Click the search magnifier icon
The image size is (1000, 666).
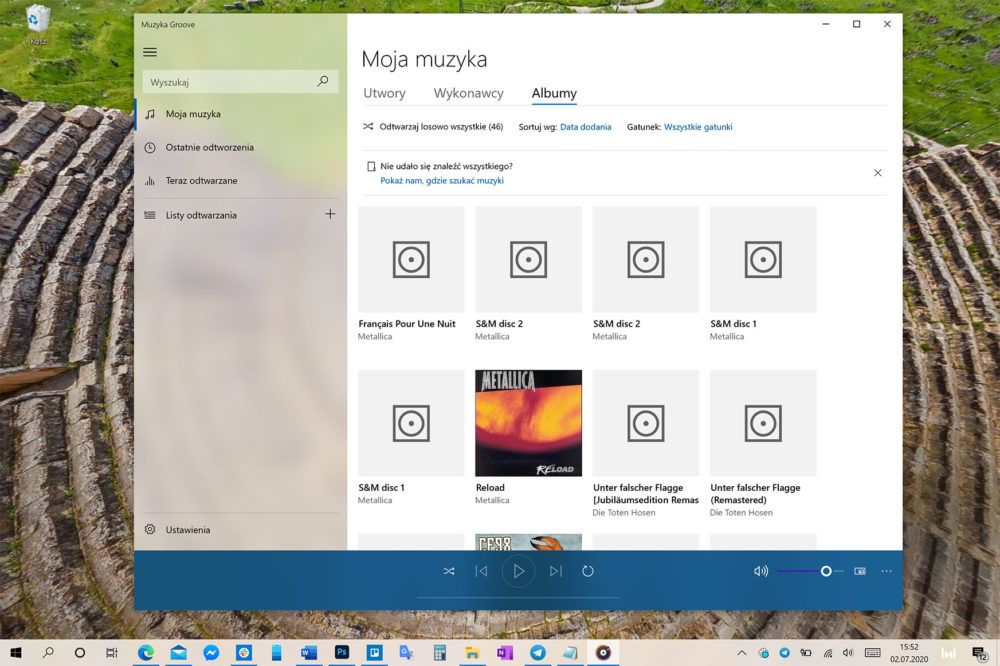coord(323,81)
